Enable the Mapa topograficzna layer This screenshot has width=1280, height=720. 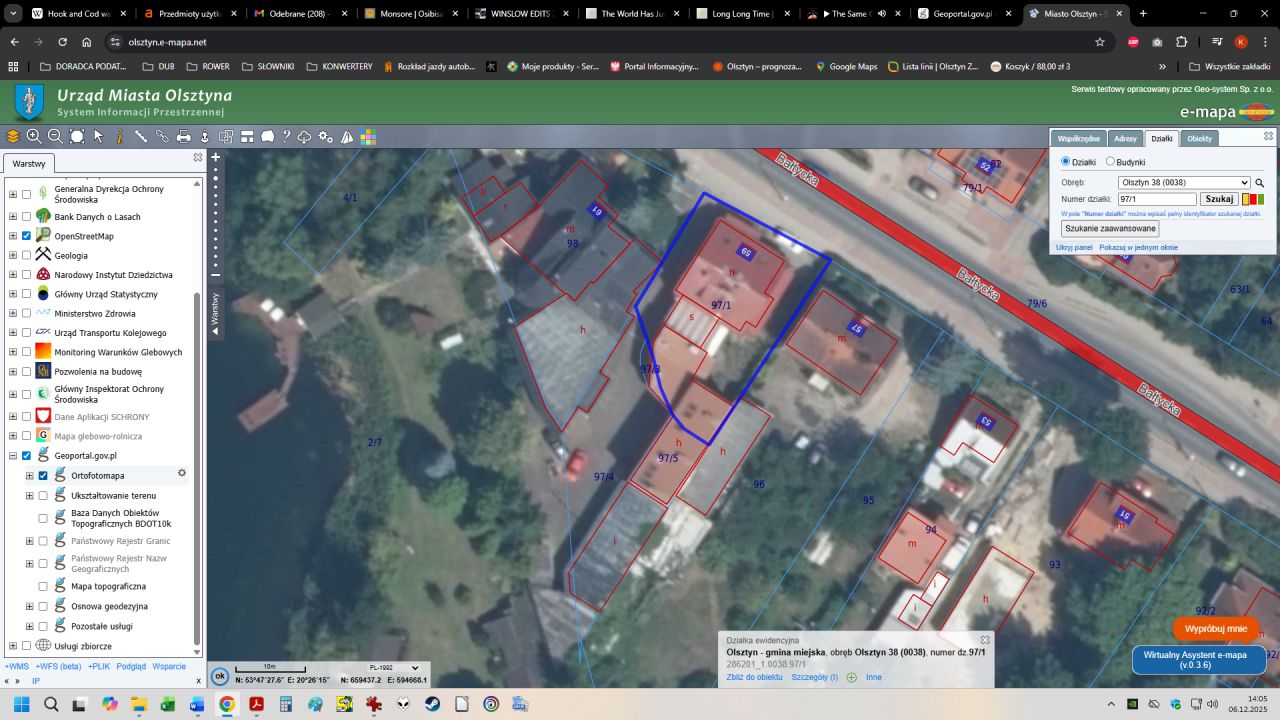pyautogui.click(x=43, y=586)
